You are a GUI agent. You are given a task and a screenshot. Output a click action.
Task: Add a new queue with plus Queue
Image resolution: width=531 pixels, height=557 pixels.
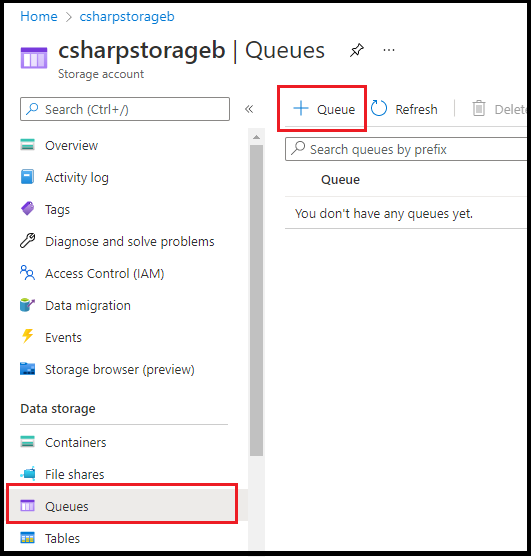click(x=324, y=109)
